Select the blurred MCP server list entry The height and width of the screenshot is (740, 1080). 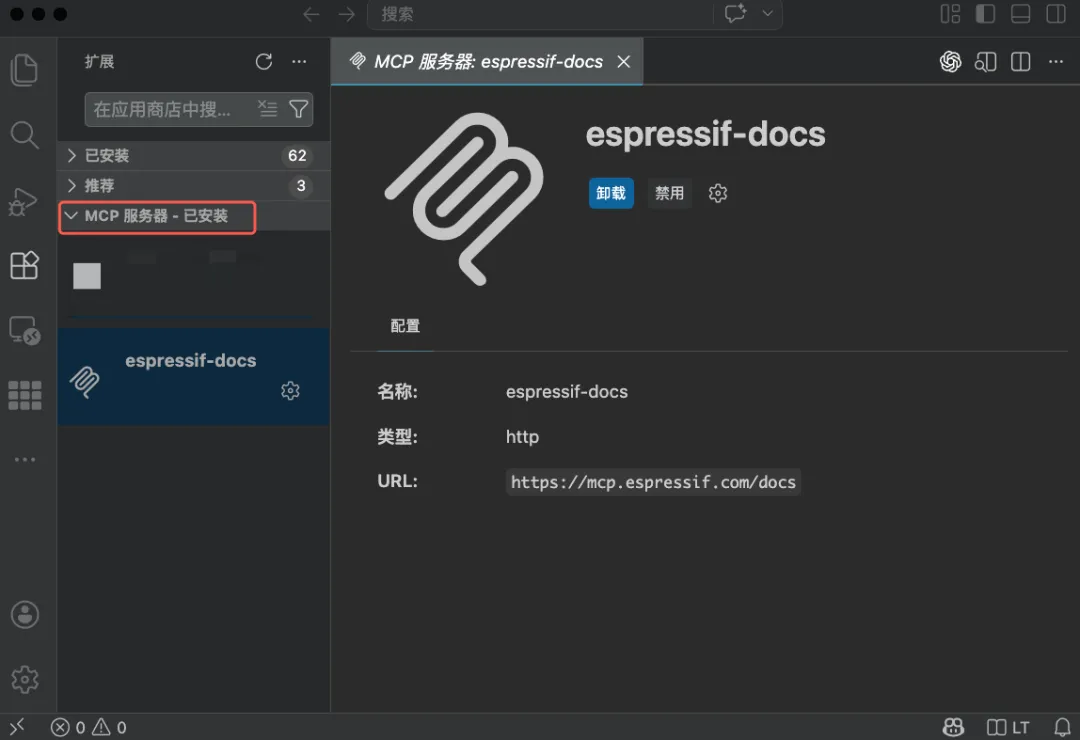194,277
